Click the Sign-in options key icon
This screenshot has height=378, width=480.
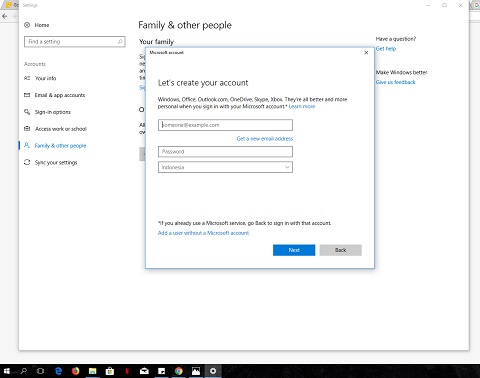click(x=27, y=112)
